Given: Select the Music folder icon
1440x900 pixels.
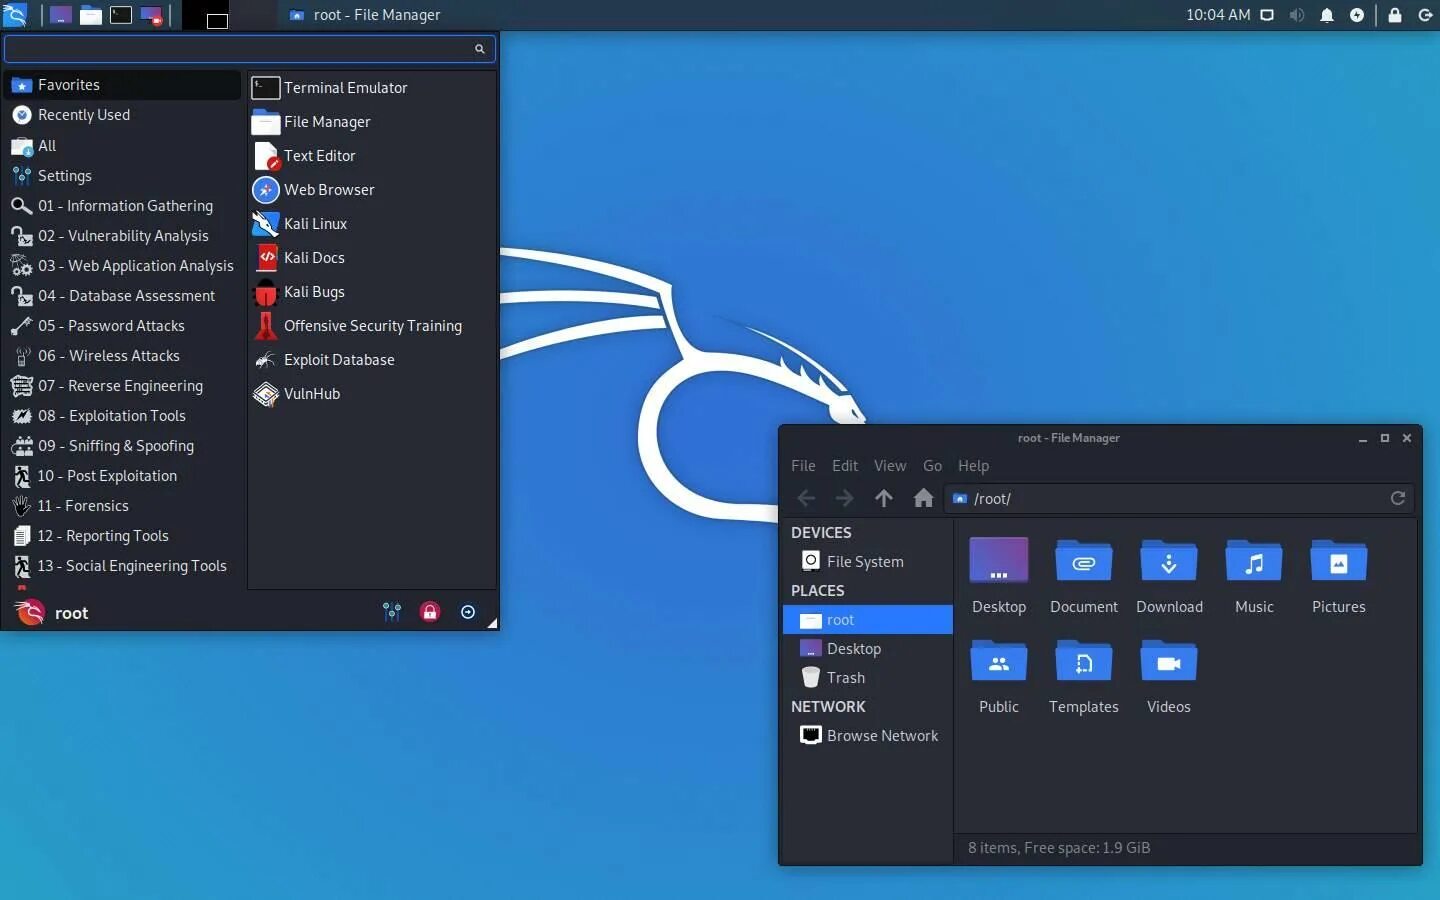Looking at the screenshot, I should point(1254,563).
